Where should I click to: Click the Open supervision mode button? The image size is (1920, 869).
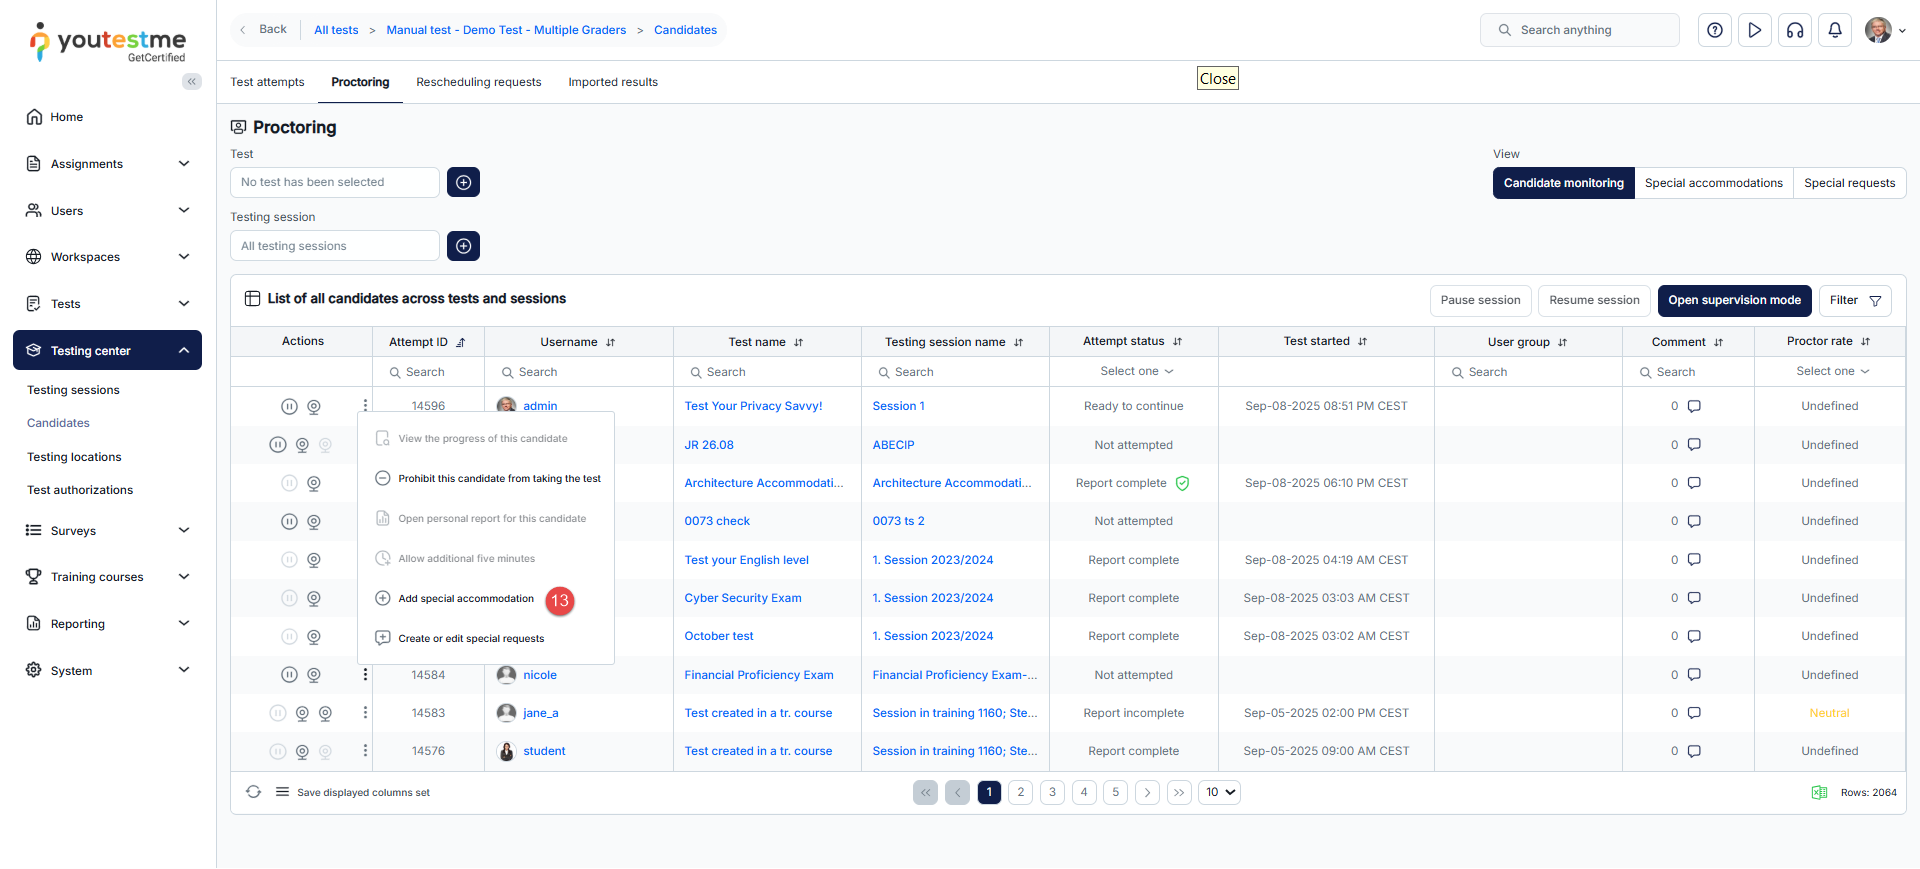tap(1733, 300)
